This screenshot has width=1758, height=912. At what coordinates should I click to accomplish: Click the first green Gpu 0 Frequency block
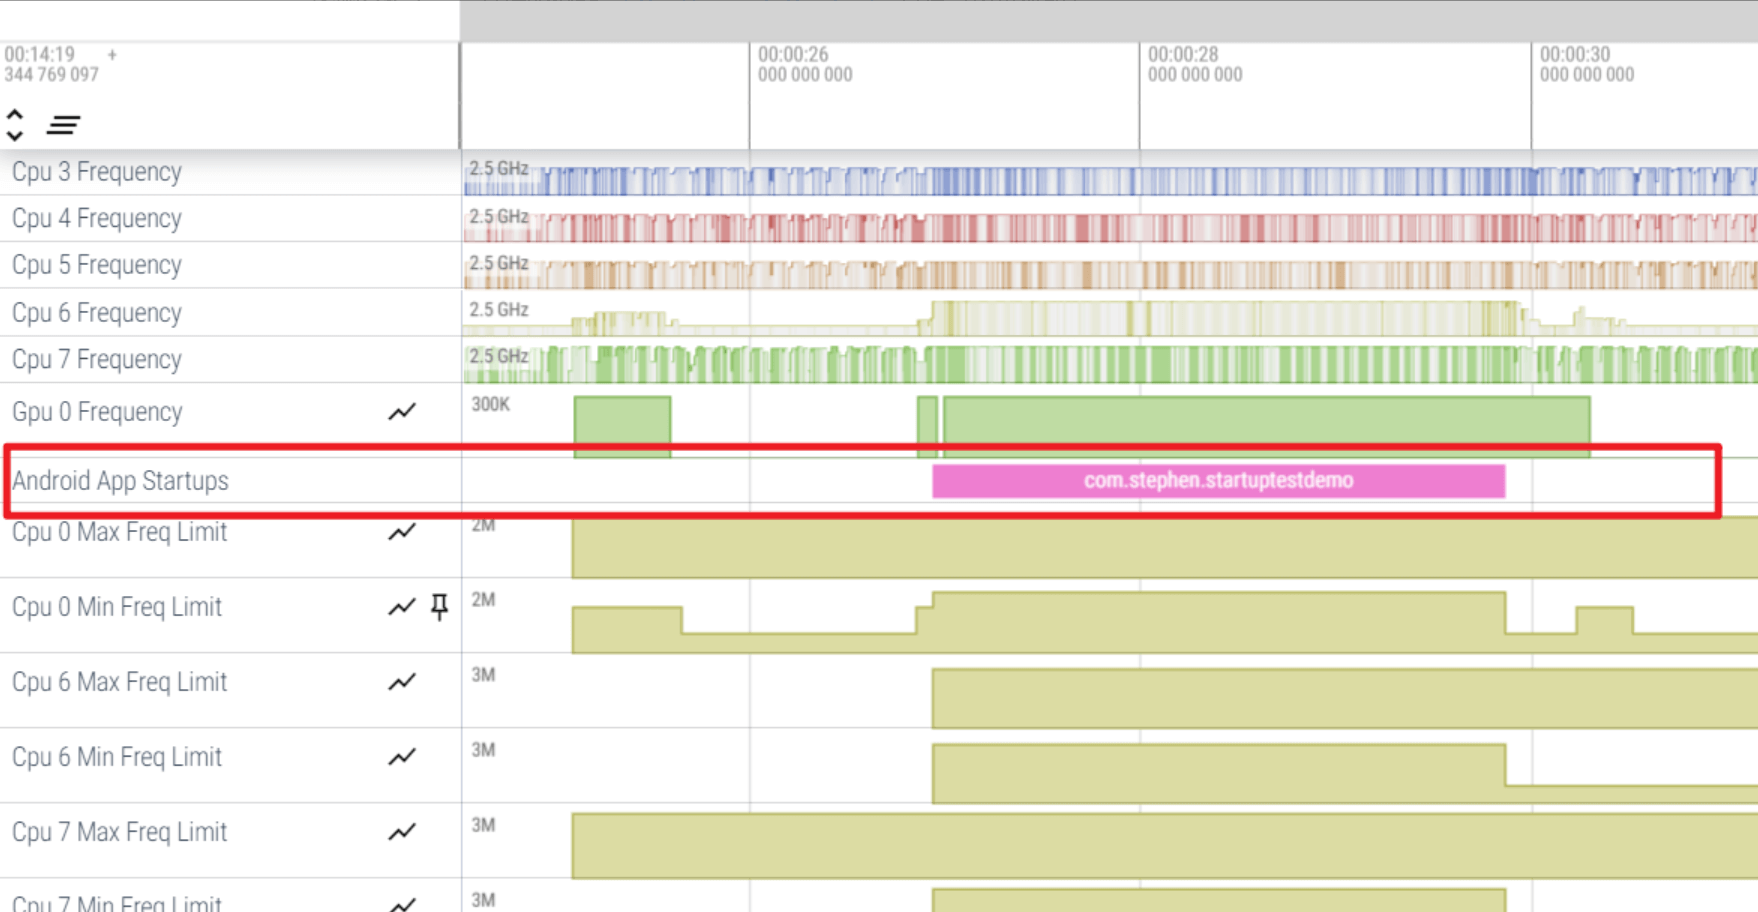[622, 425]
